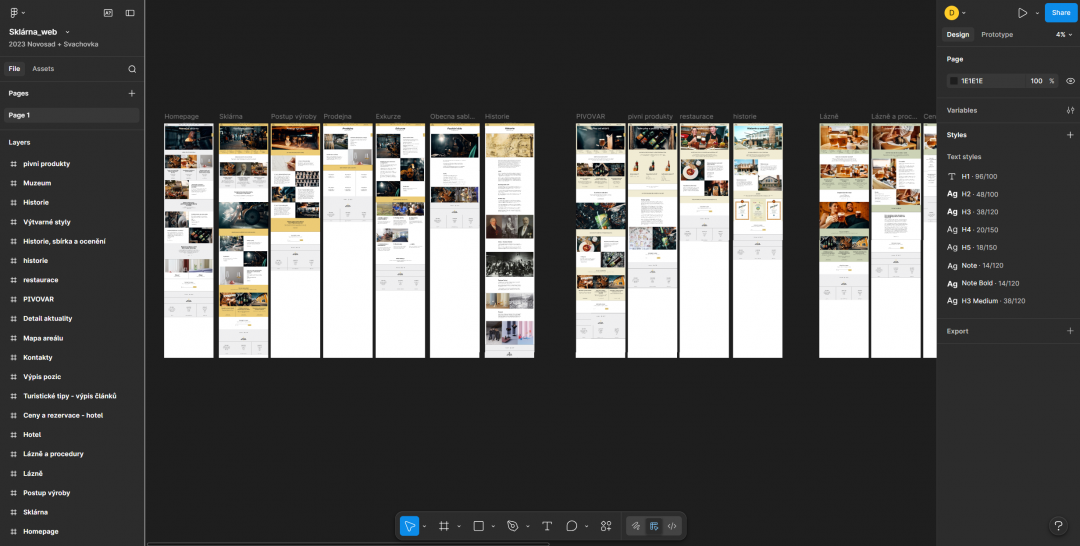
Task: Switch to Dev Mode toggle
Action: 672,526
